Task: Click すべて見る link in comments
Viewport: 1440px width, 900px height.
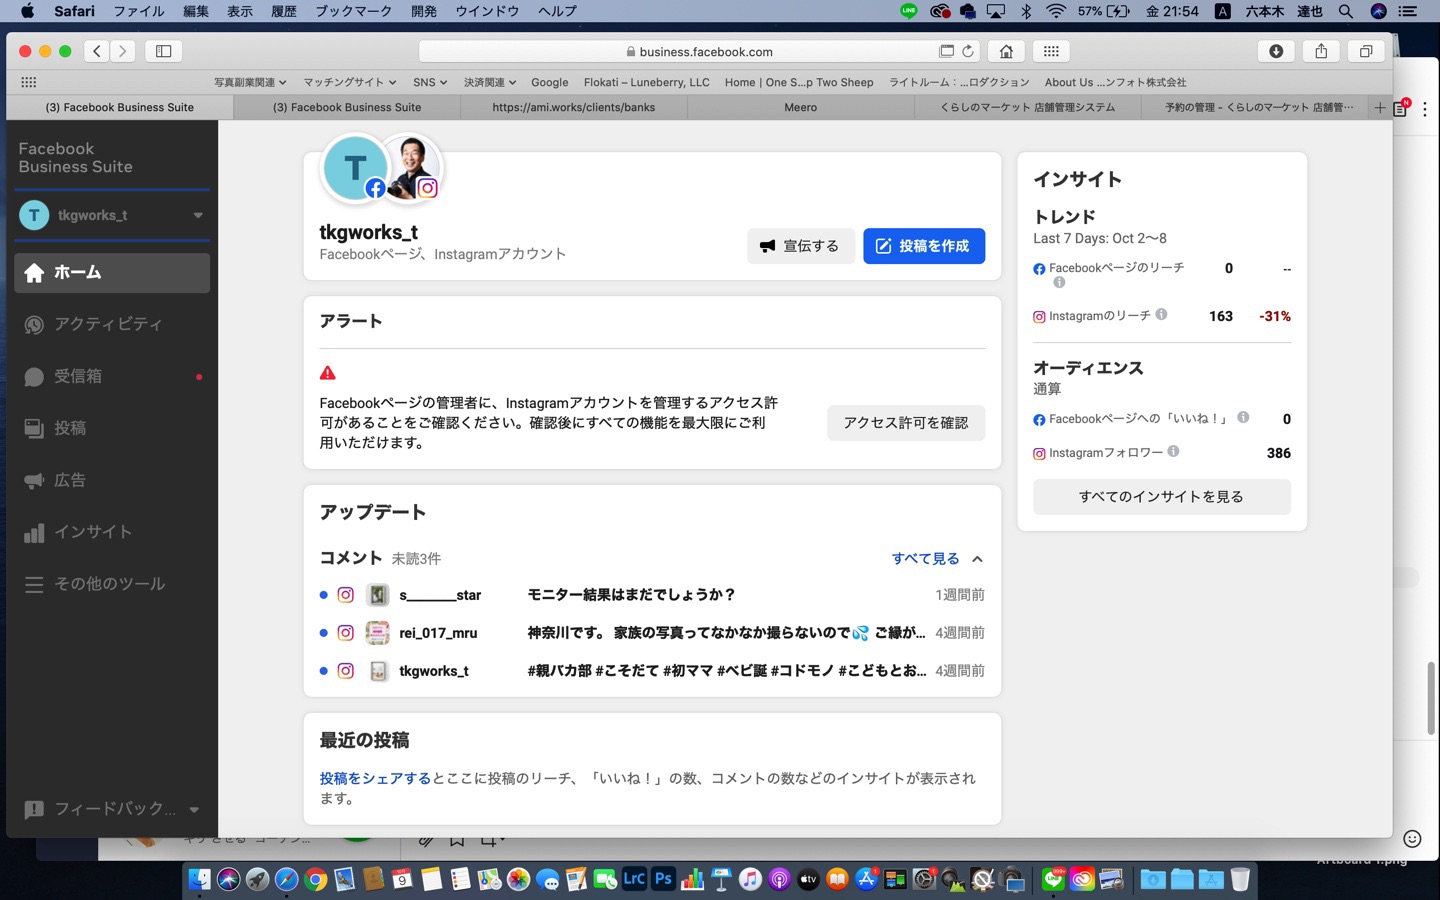Action: coord(925,559)
